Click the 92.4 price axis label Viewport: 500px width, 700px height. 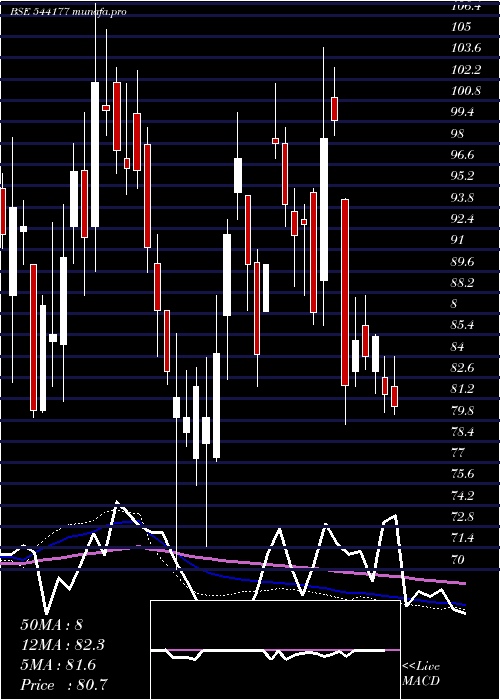(x=462, y=219)
